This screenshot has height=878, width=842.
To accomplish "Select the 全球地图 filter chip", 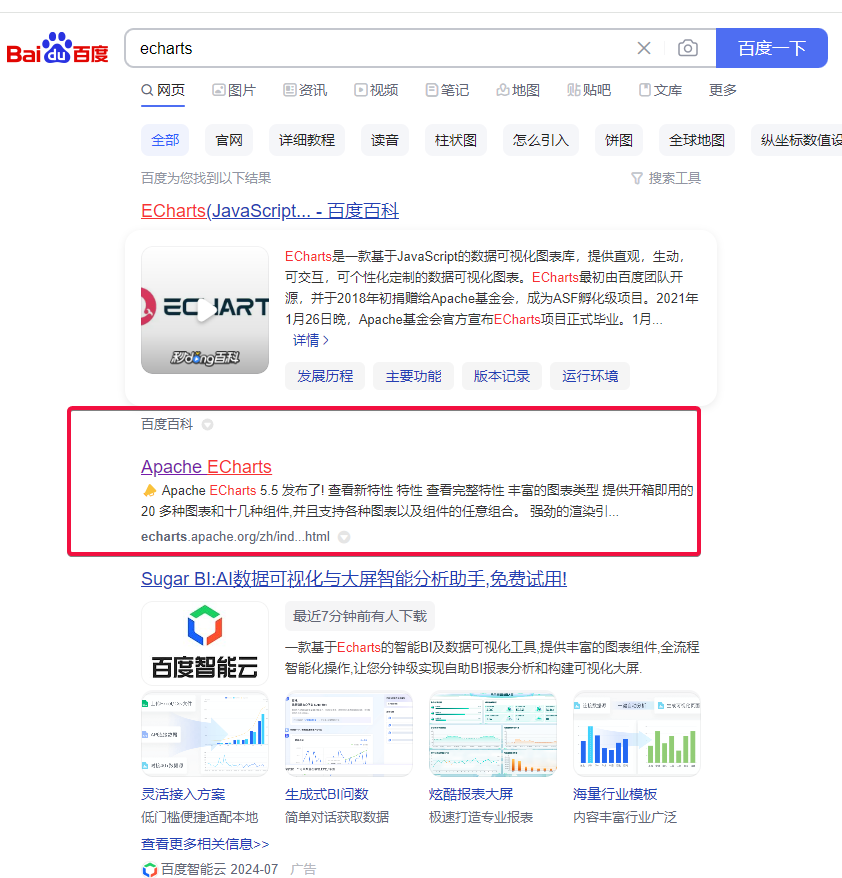I will pos(697,140).
